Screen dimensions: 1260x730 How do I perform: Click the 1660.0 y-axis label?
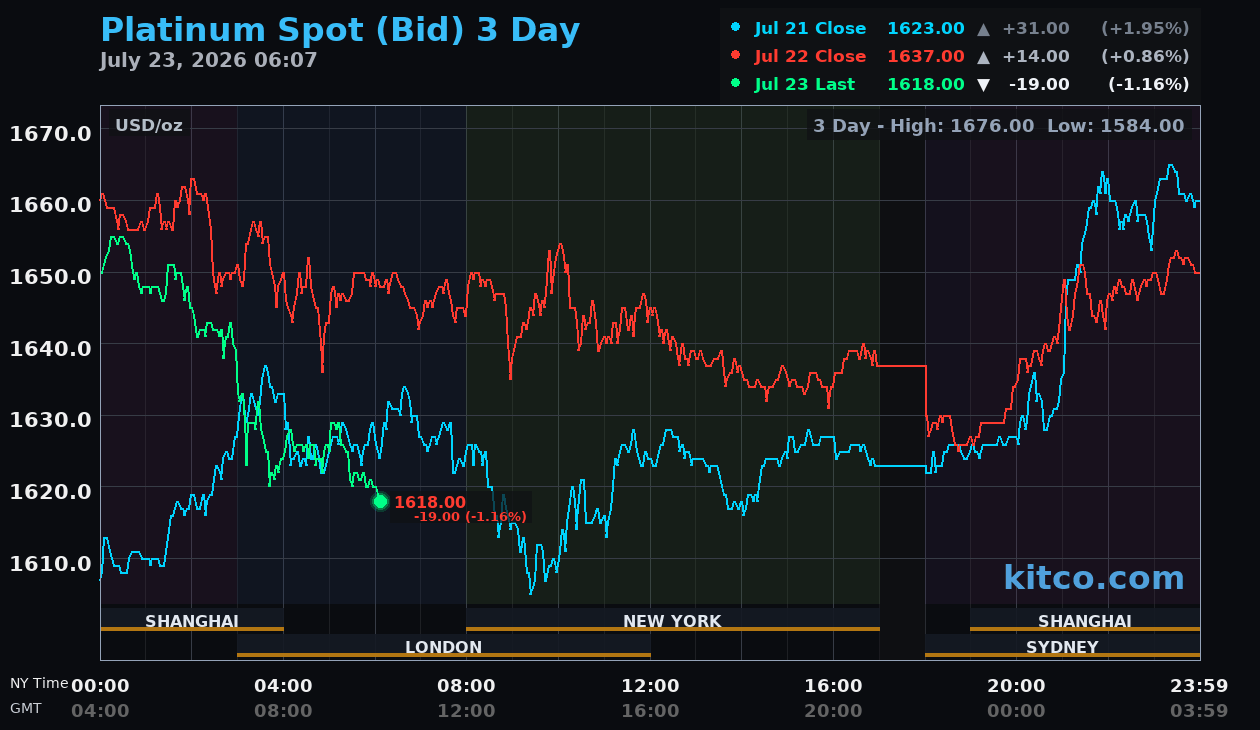(x=51, y=205)
